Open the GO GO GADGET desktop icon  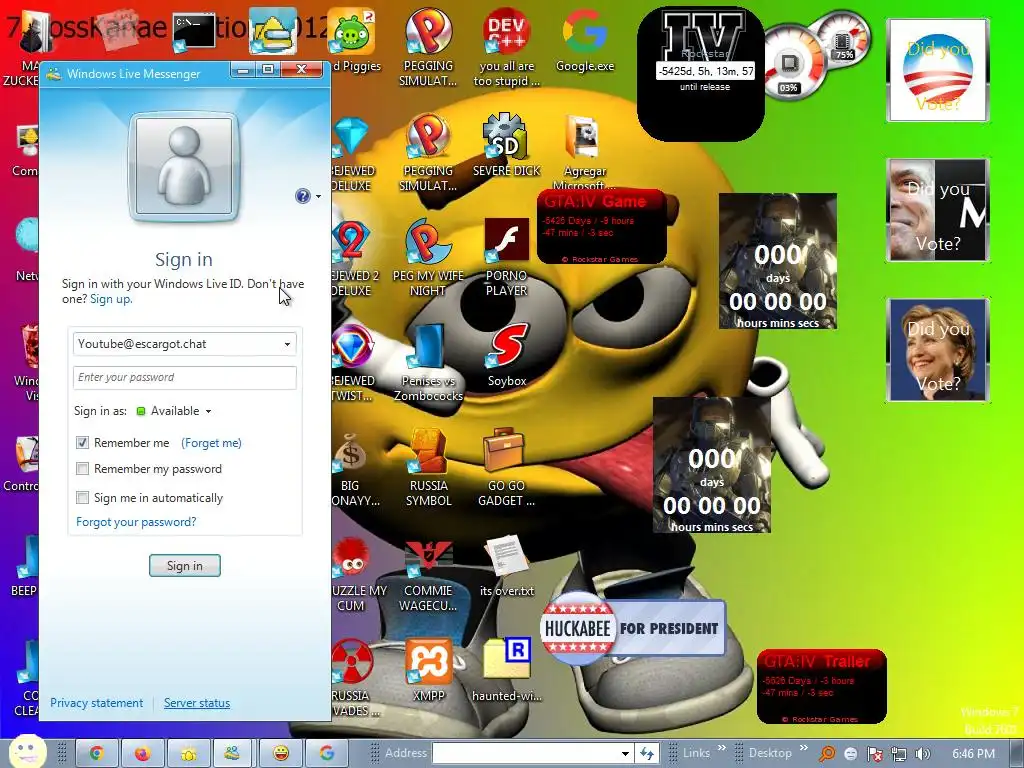[506, 467]
